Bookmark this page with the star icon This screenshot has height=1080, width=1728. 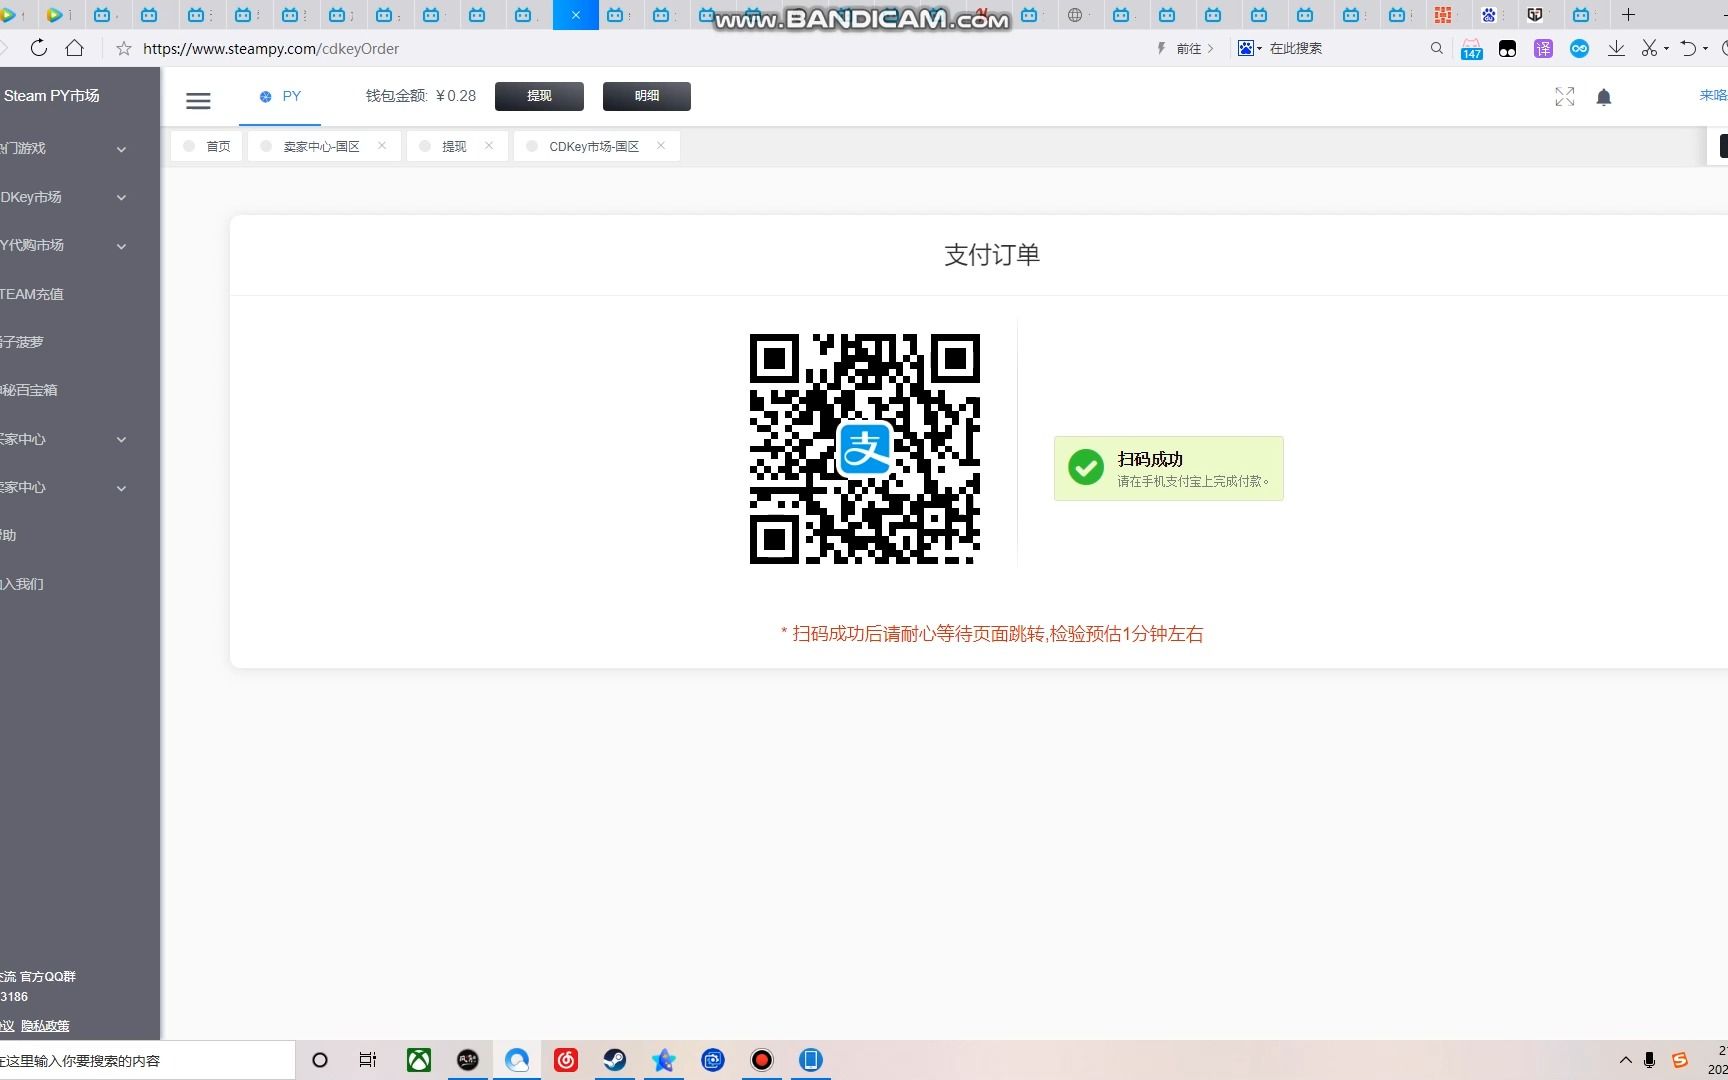(123, 48)
